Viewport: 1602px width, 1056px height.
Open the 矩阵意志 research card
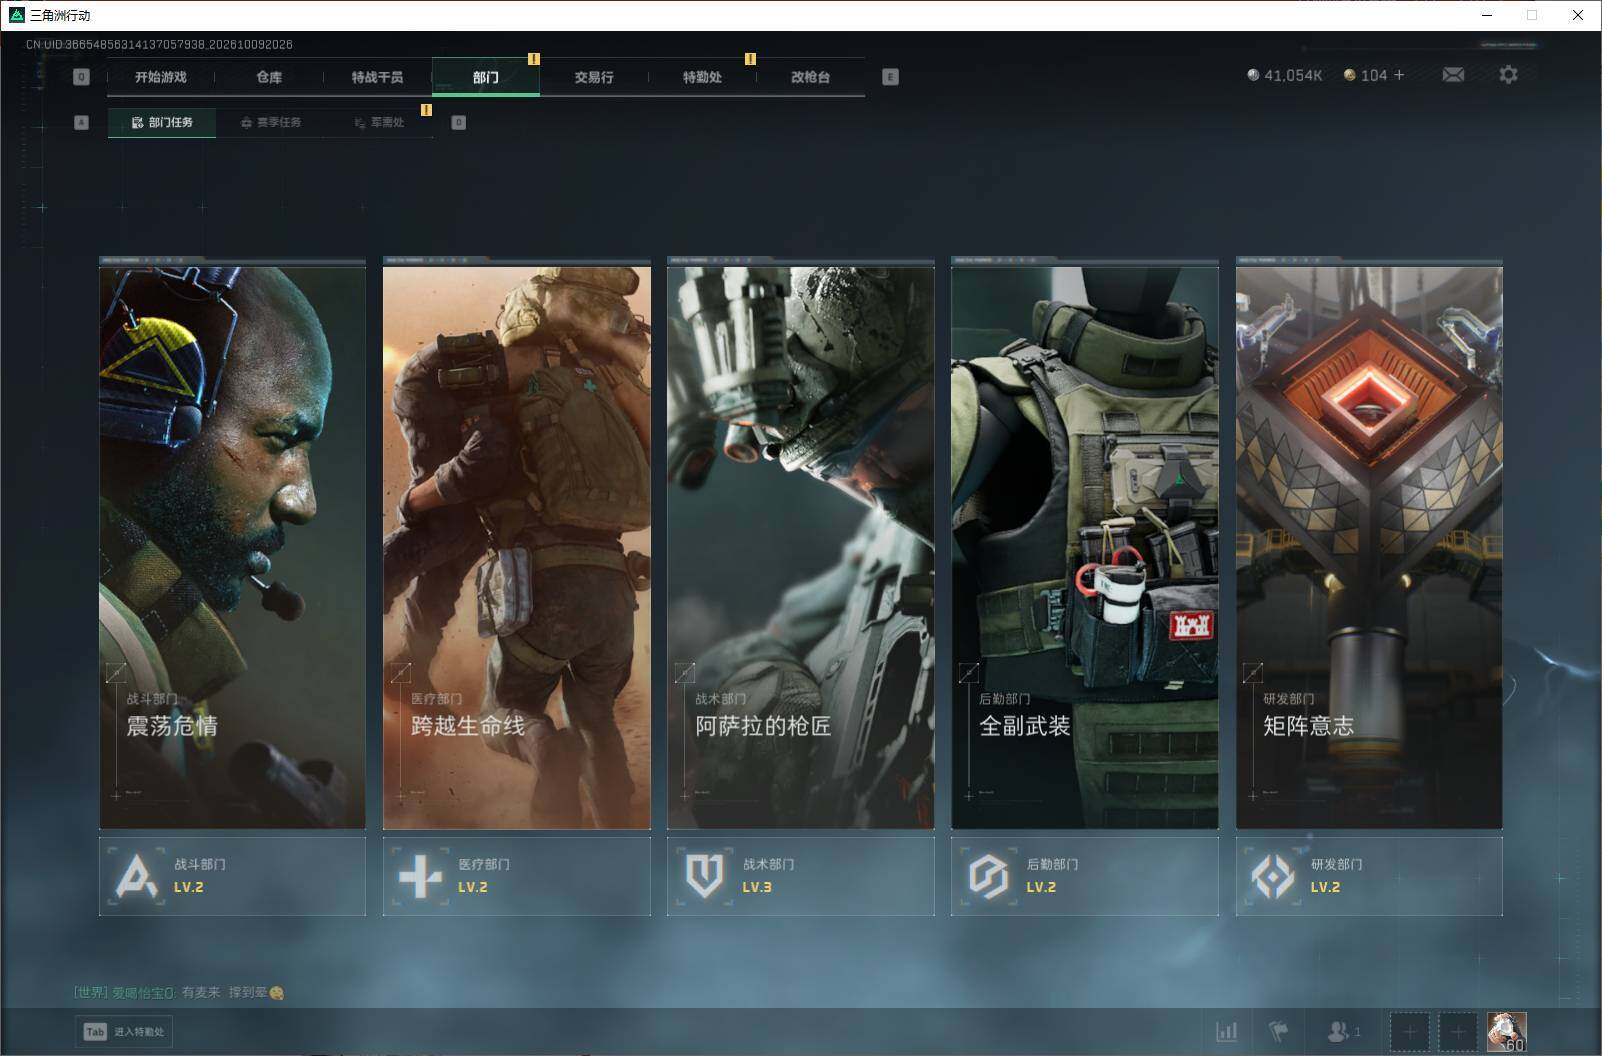[x=1369, y=543]
